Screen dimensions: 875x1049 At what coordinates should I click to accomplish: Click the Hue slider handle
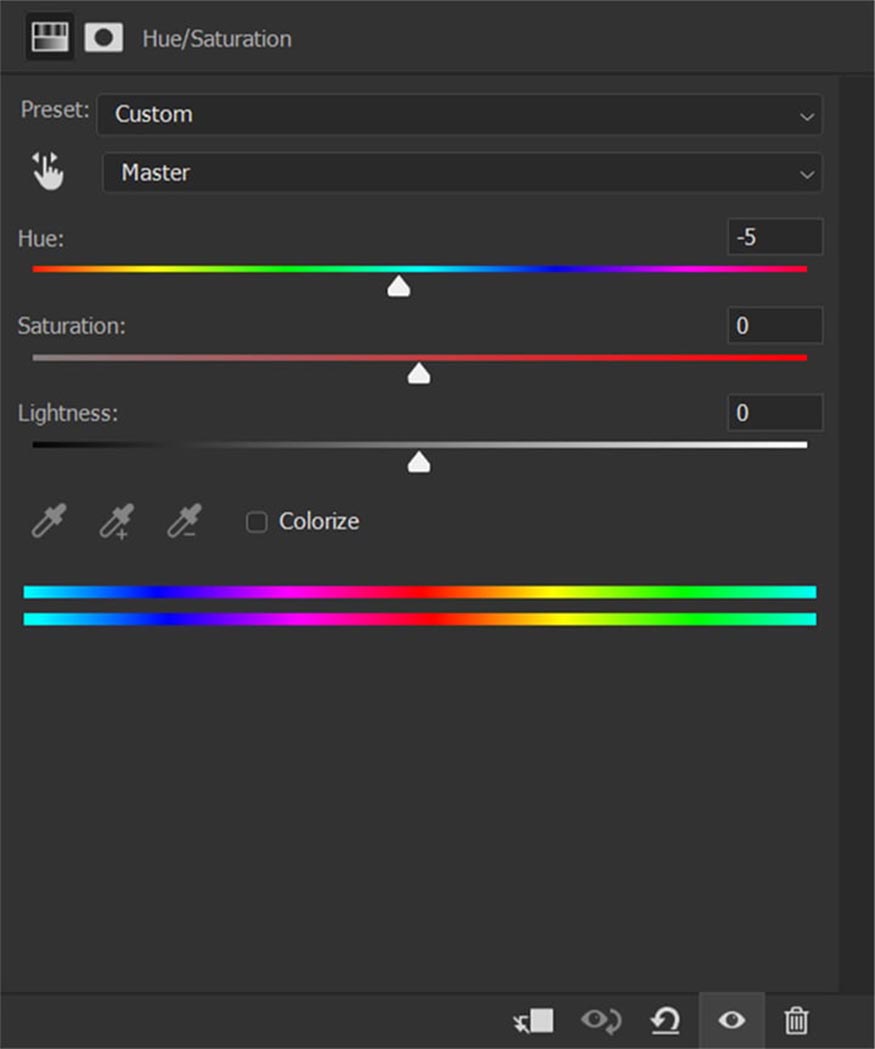click(x=399, y=288)
